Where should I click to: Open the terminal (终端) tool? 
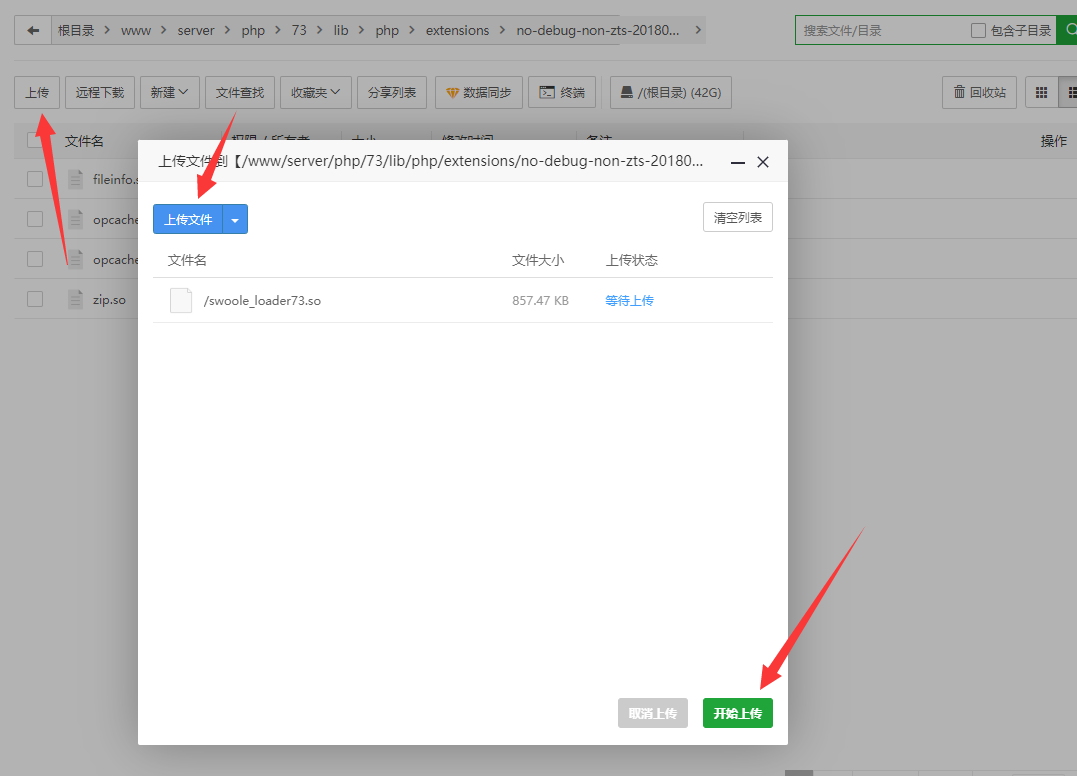(x=562, y=92)
